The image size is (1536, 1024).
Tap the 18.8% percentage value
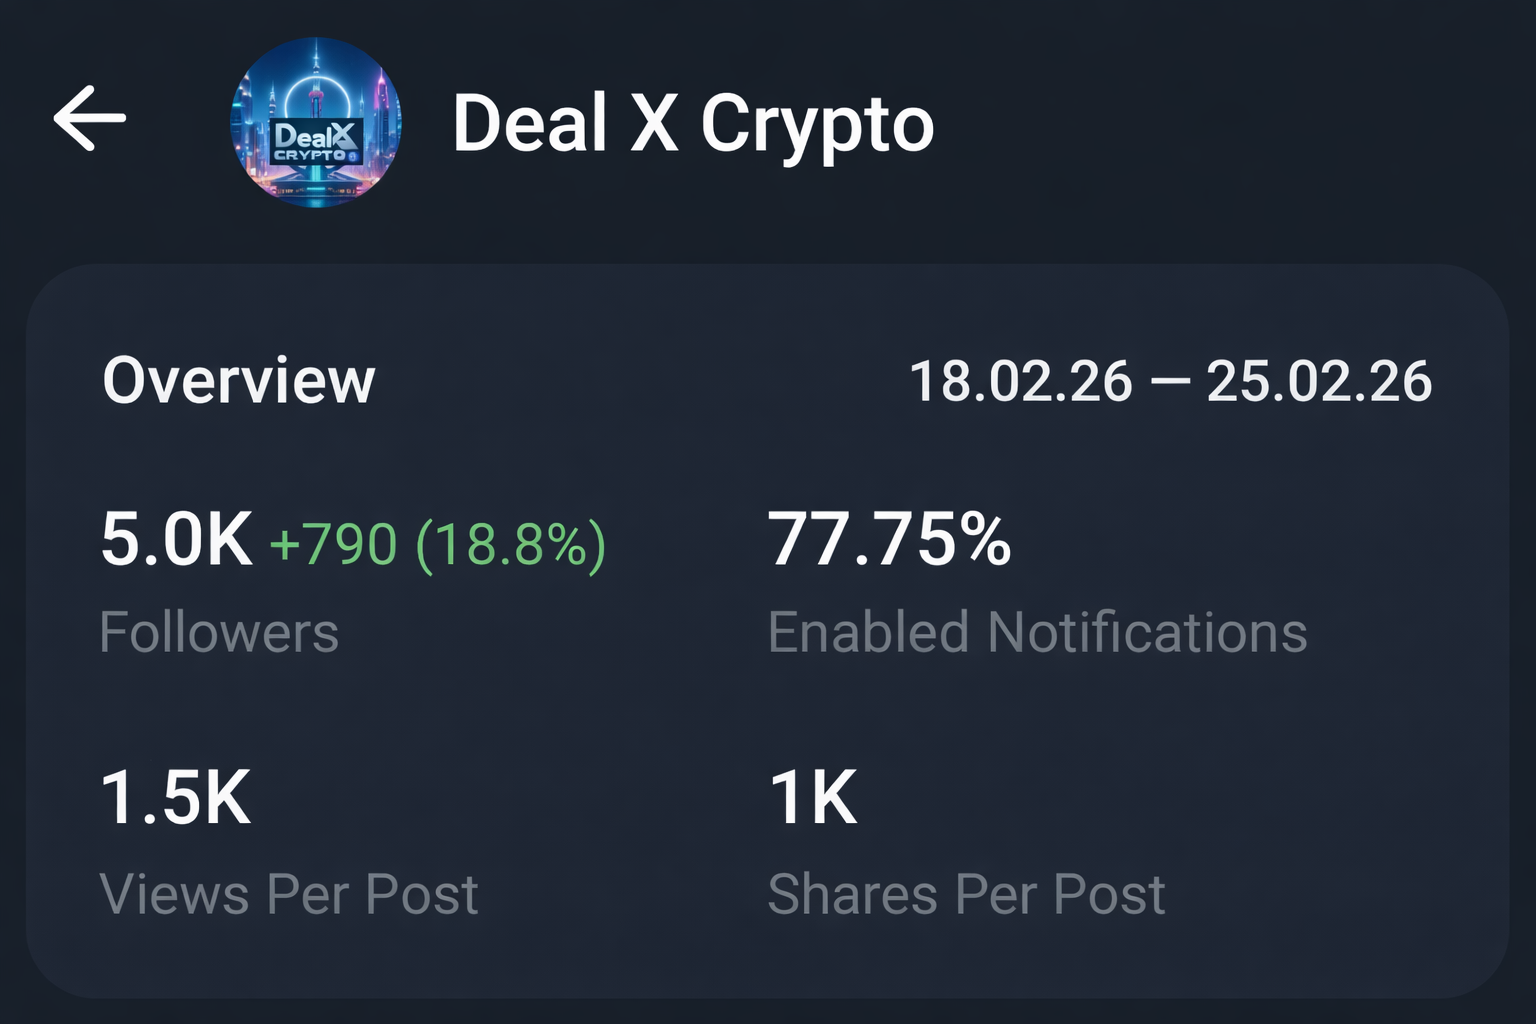click(510, 543)
